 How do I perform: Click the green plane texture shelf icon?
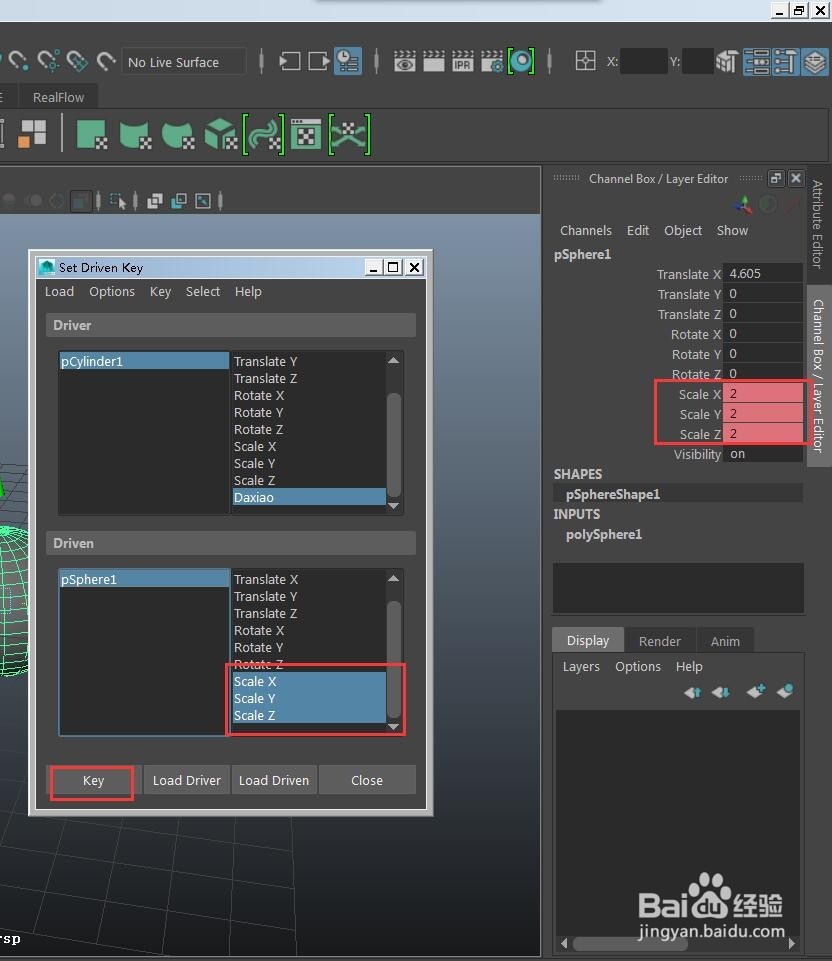(x=92, y=134)
